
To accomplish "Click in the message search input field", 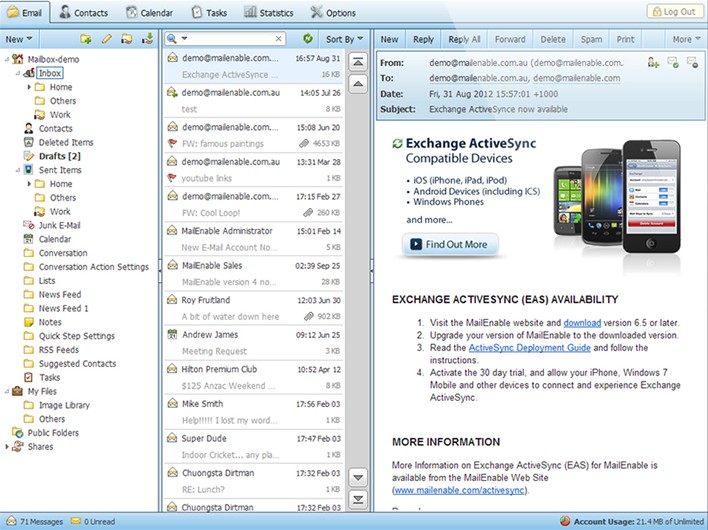I will (x=232, y=39).
